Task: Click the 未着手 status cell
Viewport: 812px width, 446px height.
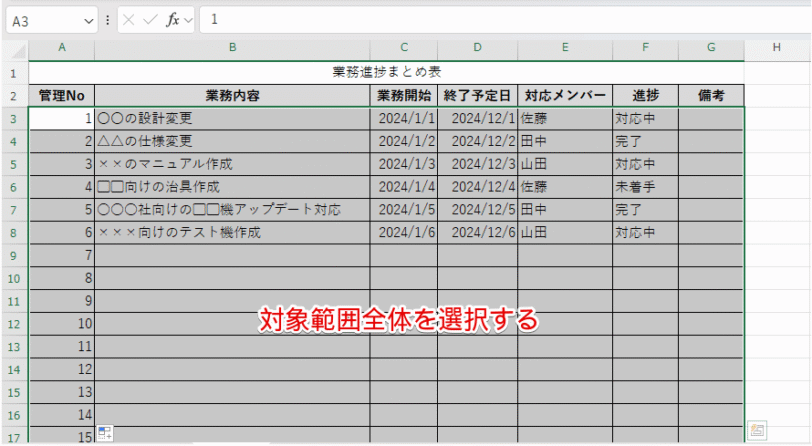Action: [645, 187]
